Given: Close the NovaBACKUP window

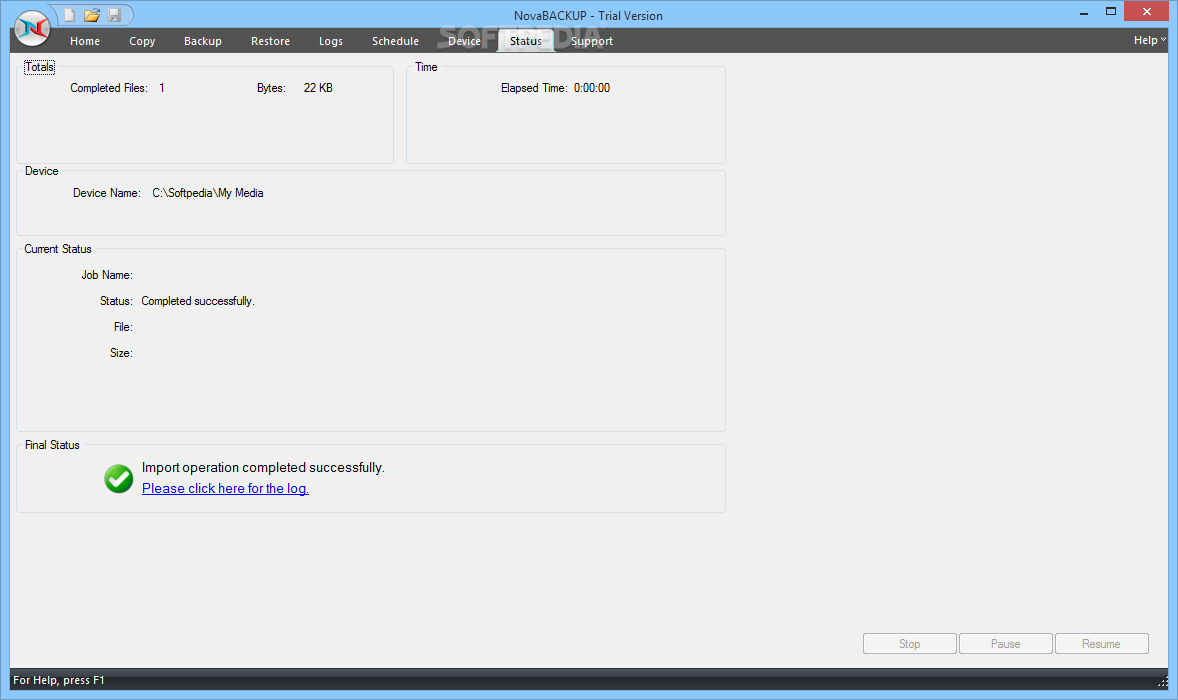Looking at the screenshot, I should (1146, 11).
